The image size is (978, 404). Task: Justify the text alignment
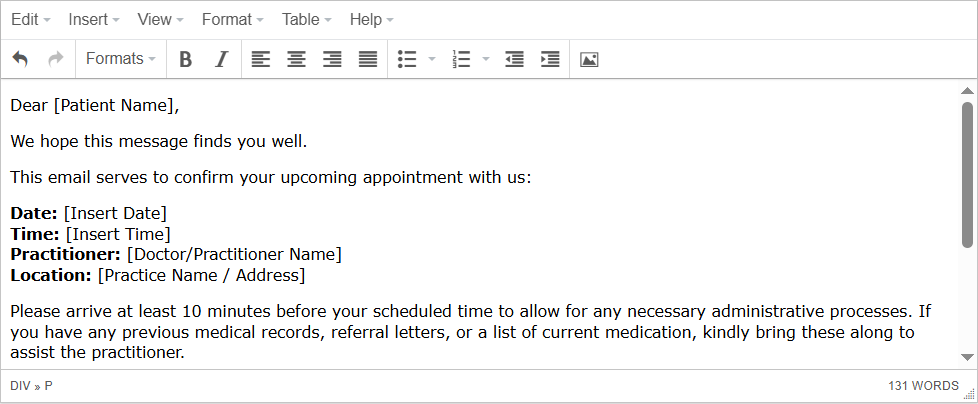368,59
